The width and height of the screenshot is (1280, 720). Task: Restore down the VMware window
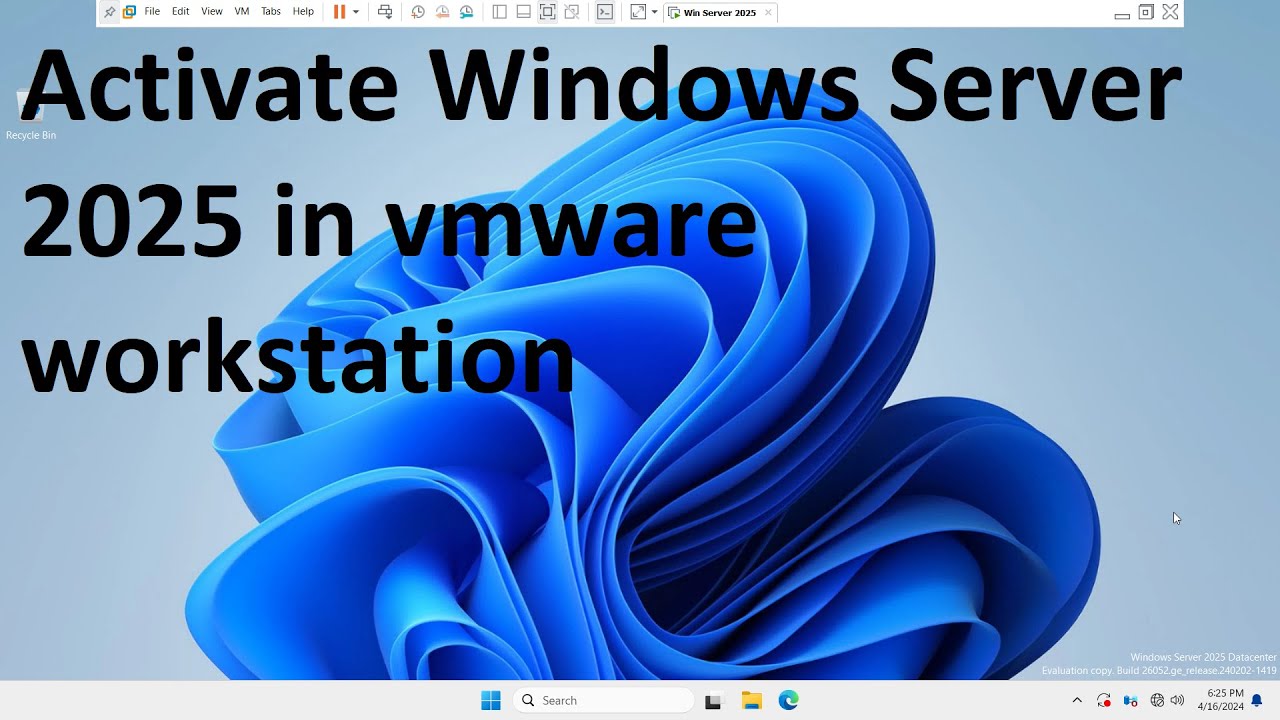coord(1146,12)
